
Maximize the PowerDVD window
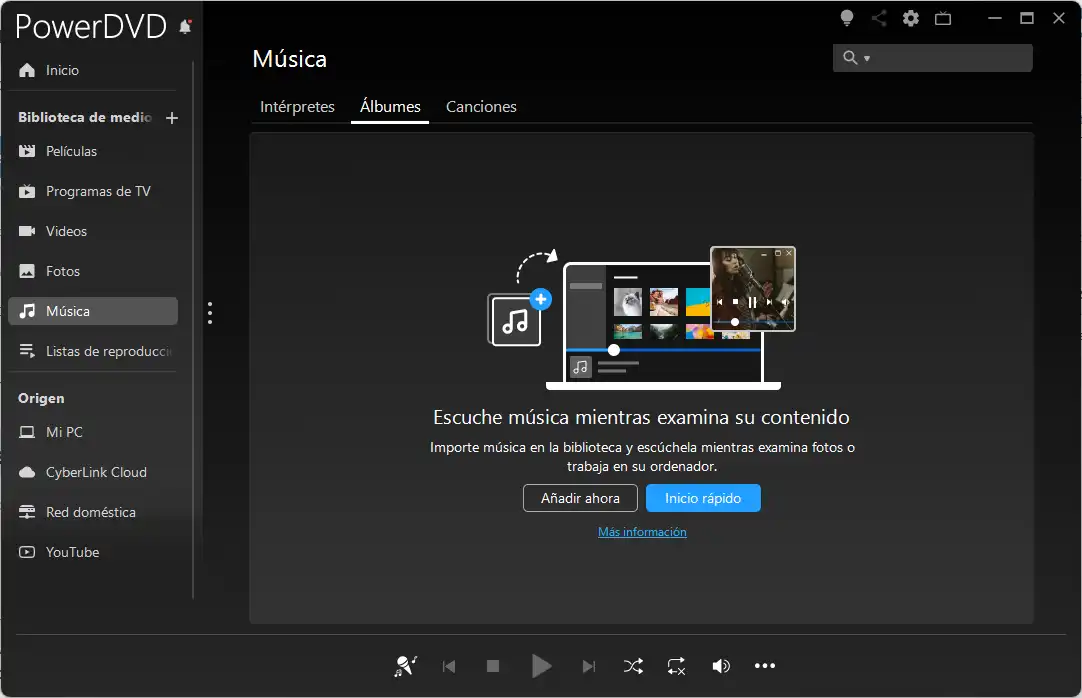click(x=1027, y=18)
